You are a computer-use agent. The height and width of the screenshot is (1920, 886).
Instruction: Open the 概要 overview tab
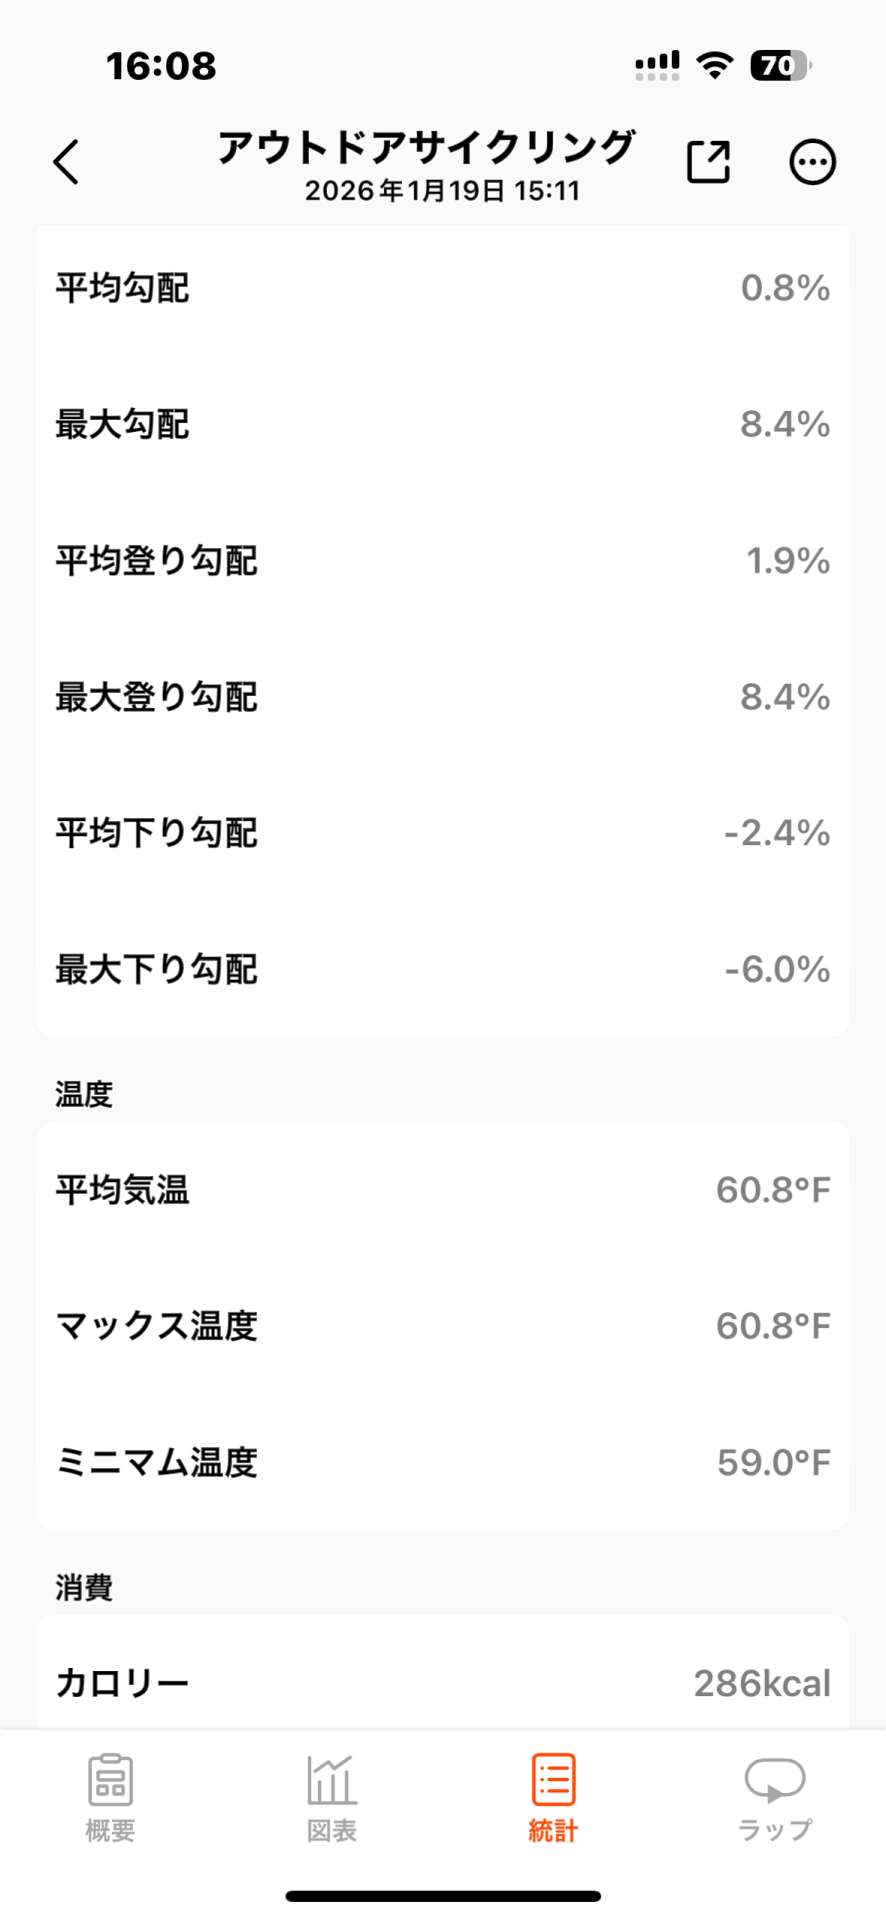click(x=110, y=1798)
